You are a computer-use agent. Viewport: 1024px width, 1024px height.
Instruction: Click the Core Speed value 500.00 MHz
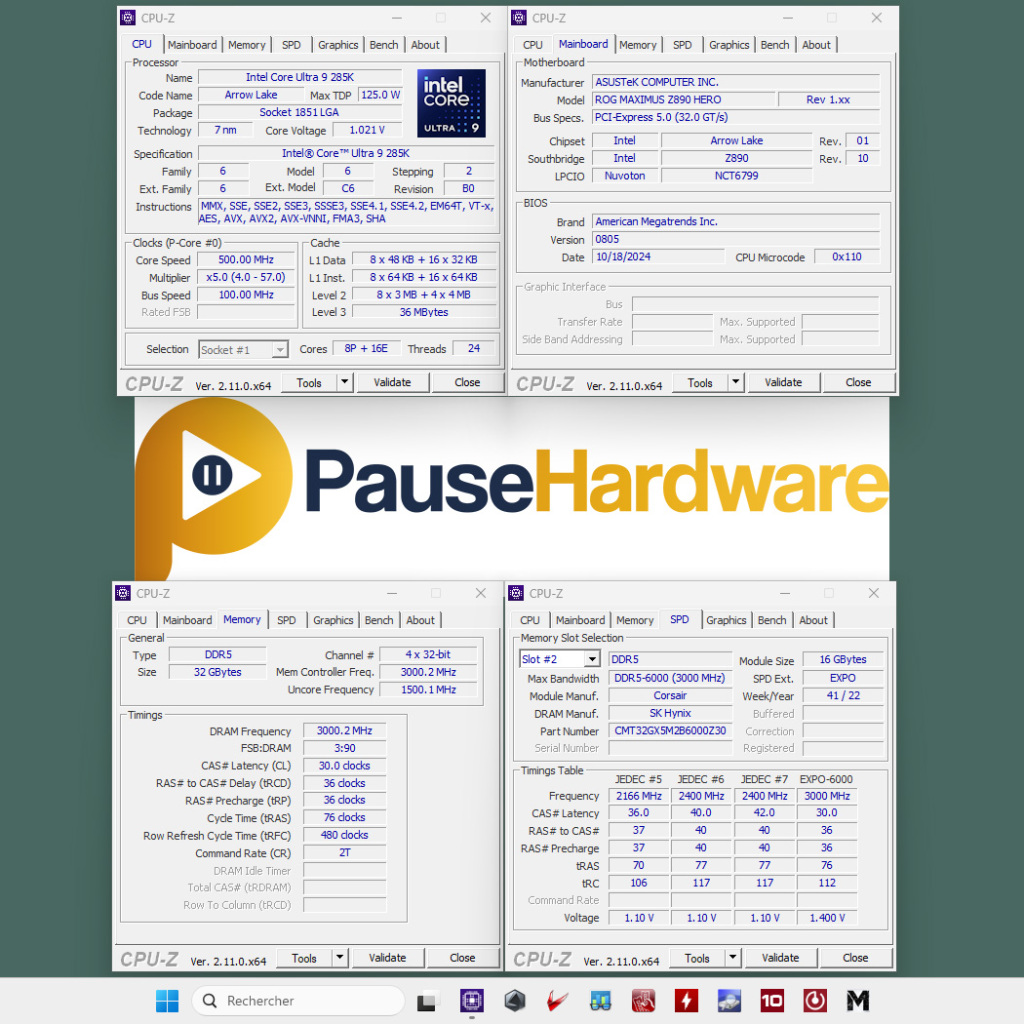point(246,259)
